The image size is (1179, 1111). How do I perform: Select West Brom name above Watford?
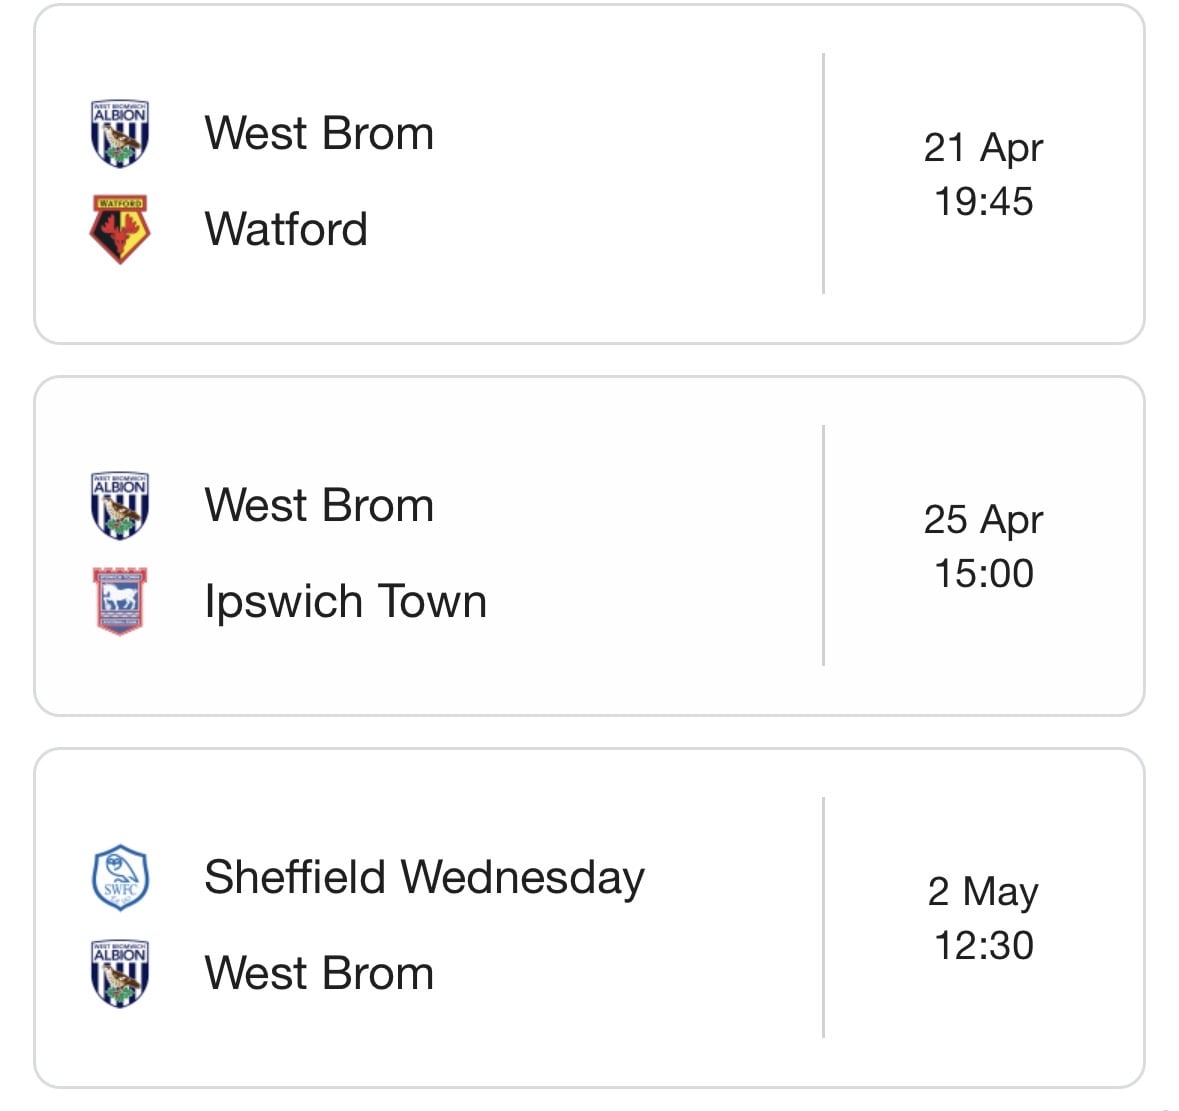point(319,133)
